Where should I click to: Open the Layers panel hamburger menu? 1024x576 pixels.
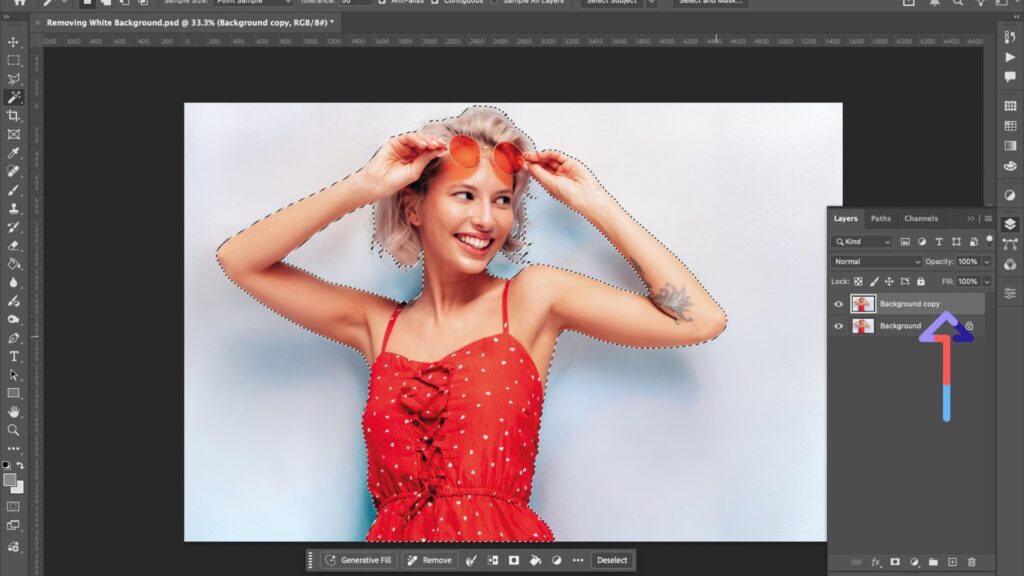[988, 219]
